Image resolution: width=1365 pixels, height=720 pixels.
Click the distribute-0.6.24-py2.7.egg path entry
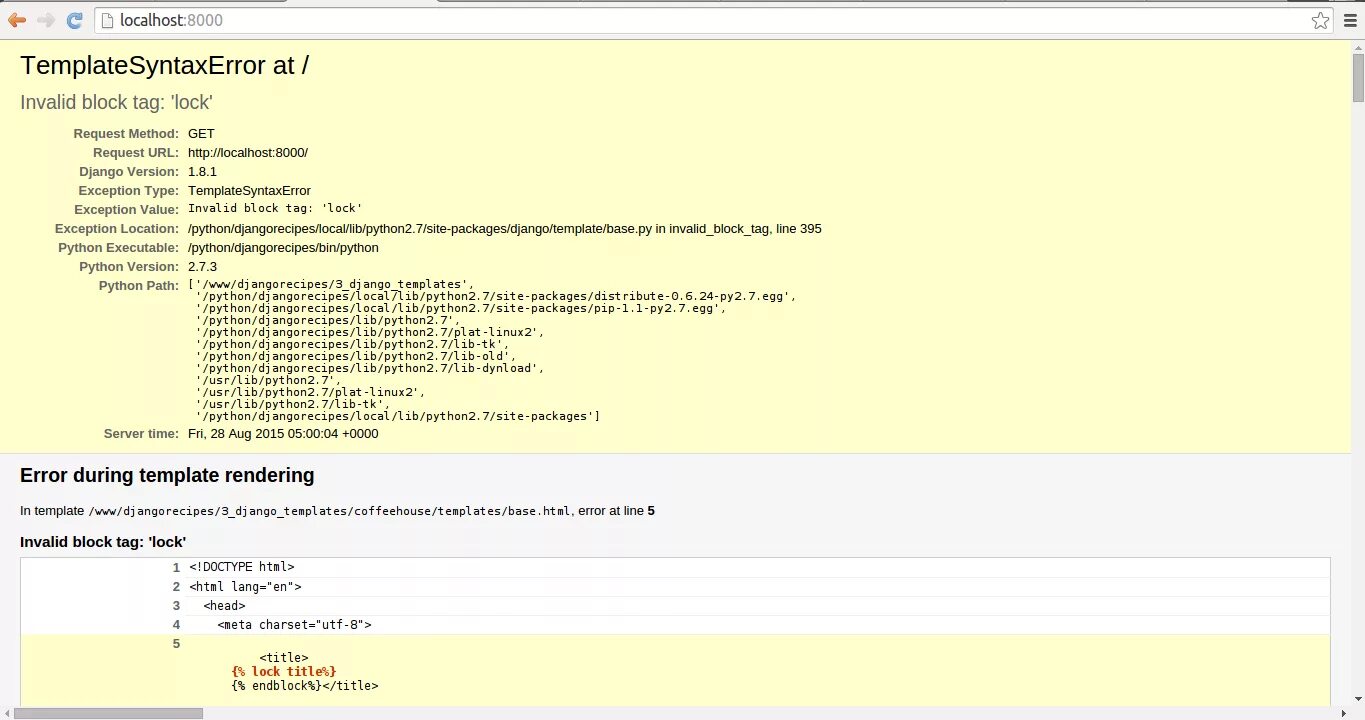point(496,296)
